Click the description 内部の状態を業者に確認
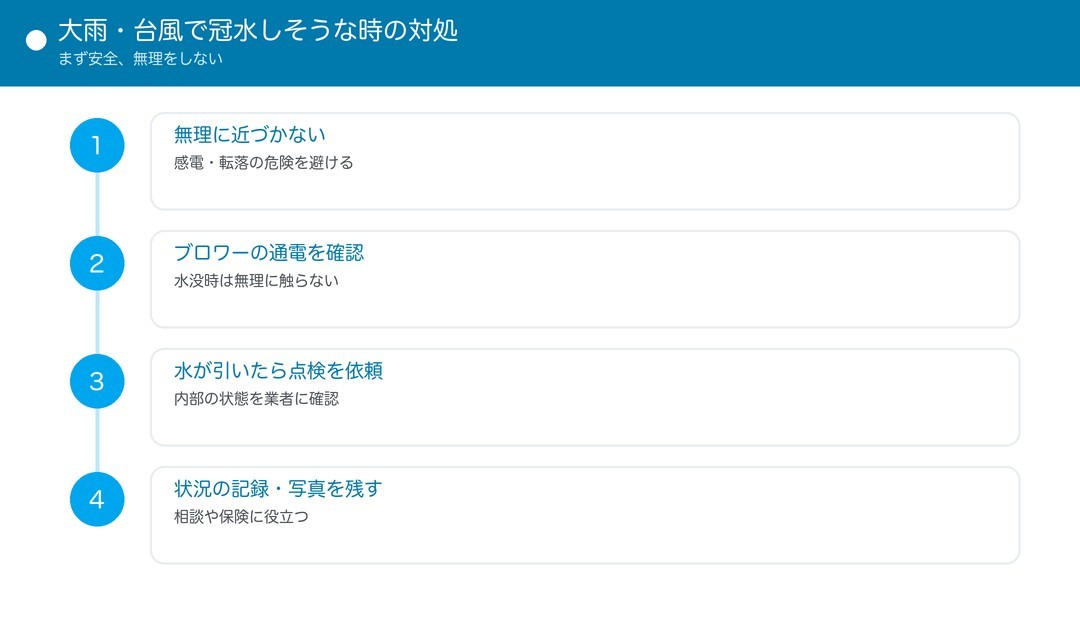Screen dimensions: 1080x620 (256, 398)
